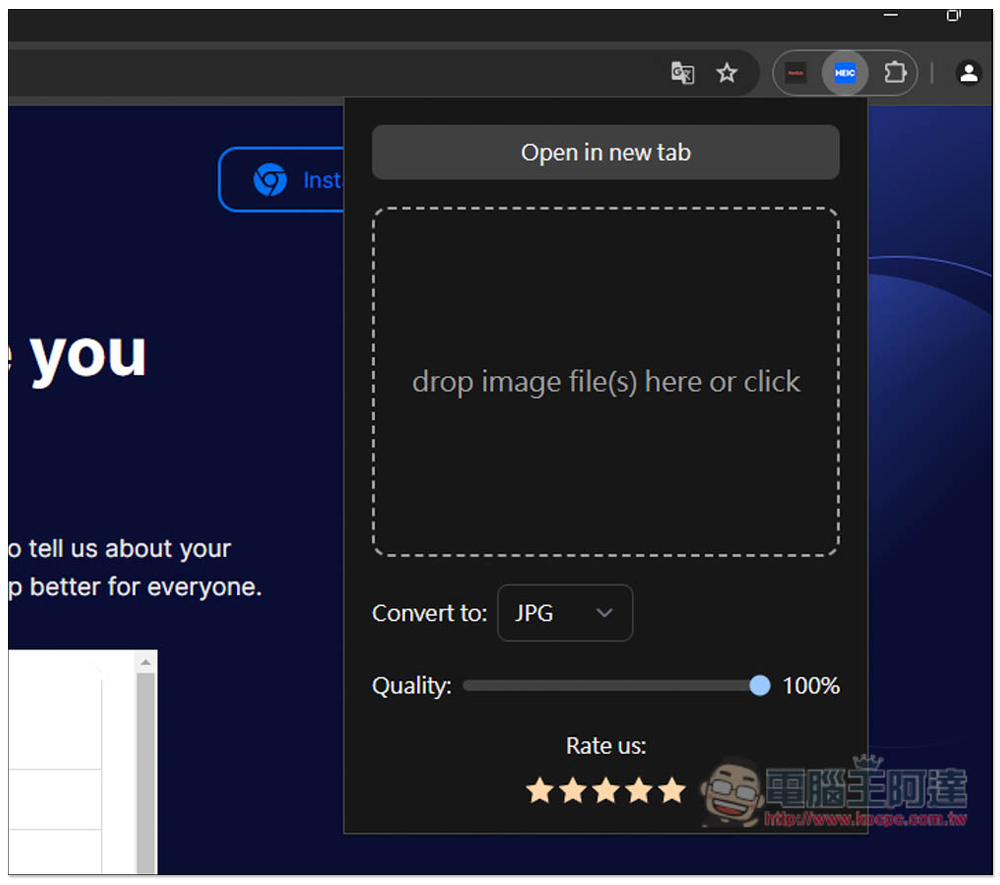The image size is (1000, 885).
Task: Rate with the fourth star
Action: tap(639, 790)
